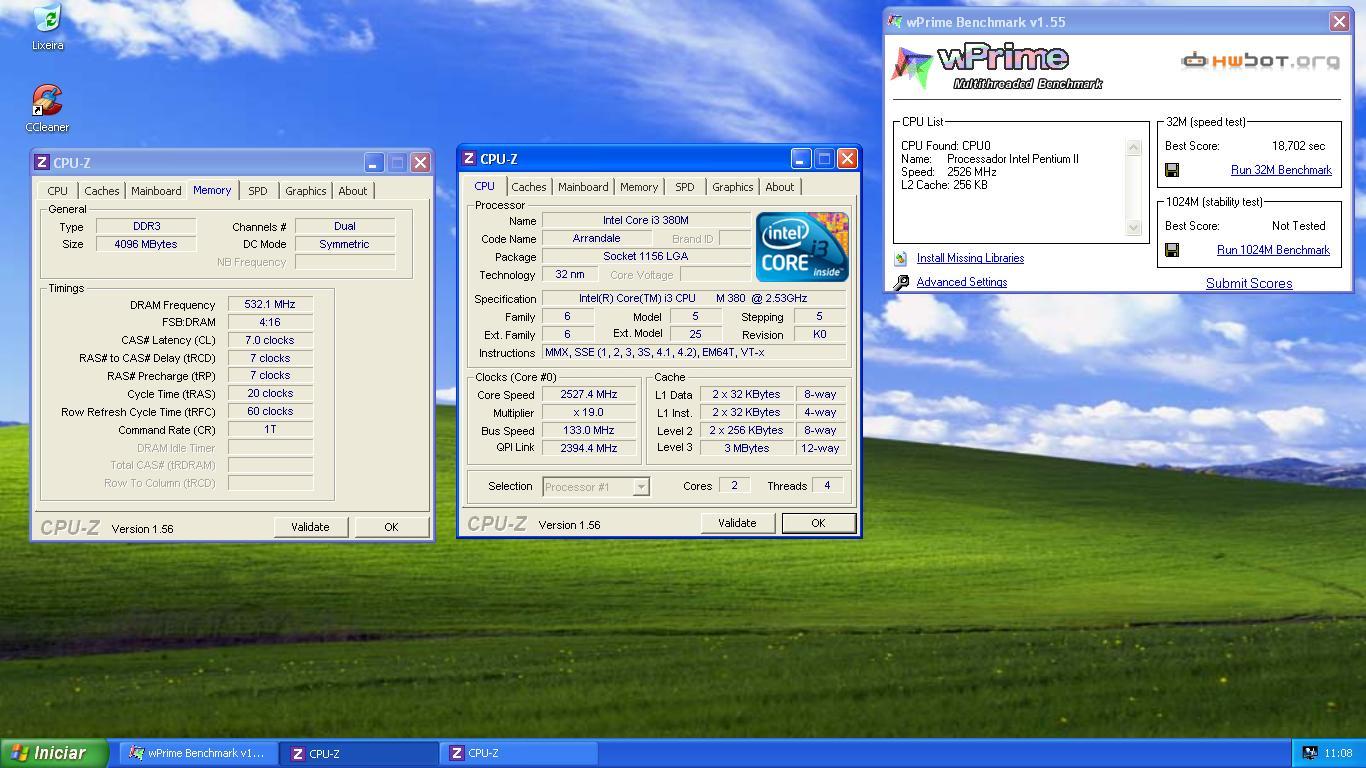The width and height of the screenshot is (1366, 768).
Task: Click the system tray icon near the clock
Action: pyautogui.click(x=1309, y=753)
